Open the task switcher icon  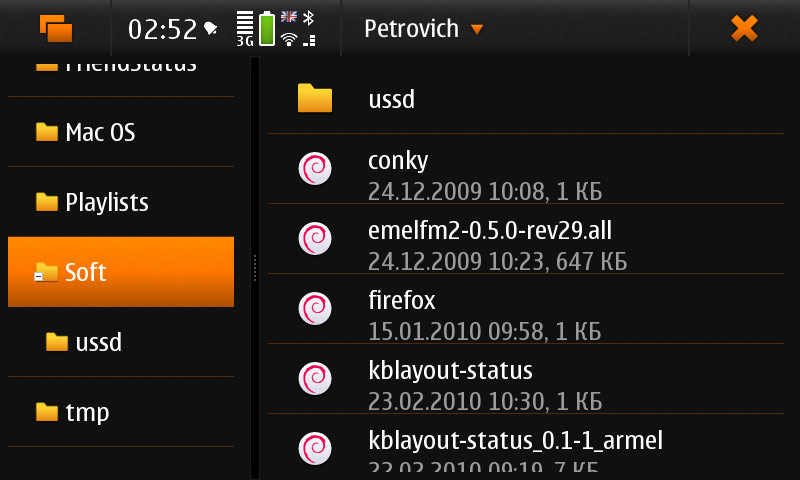tap(56, 28)
